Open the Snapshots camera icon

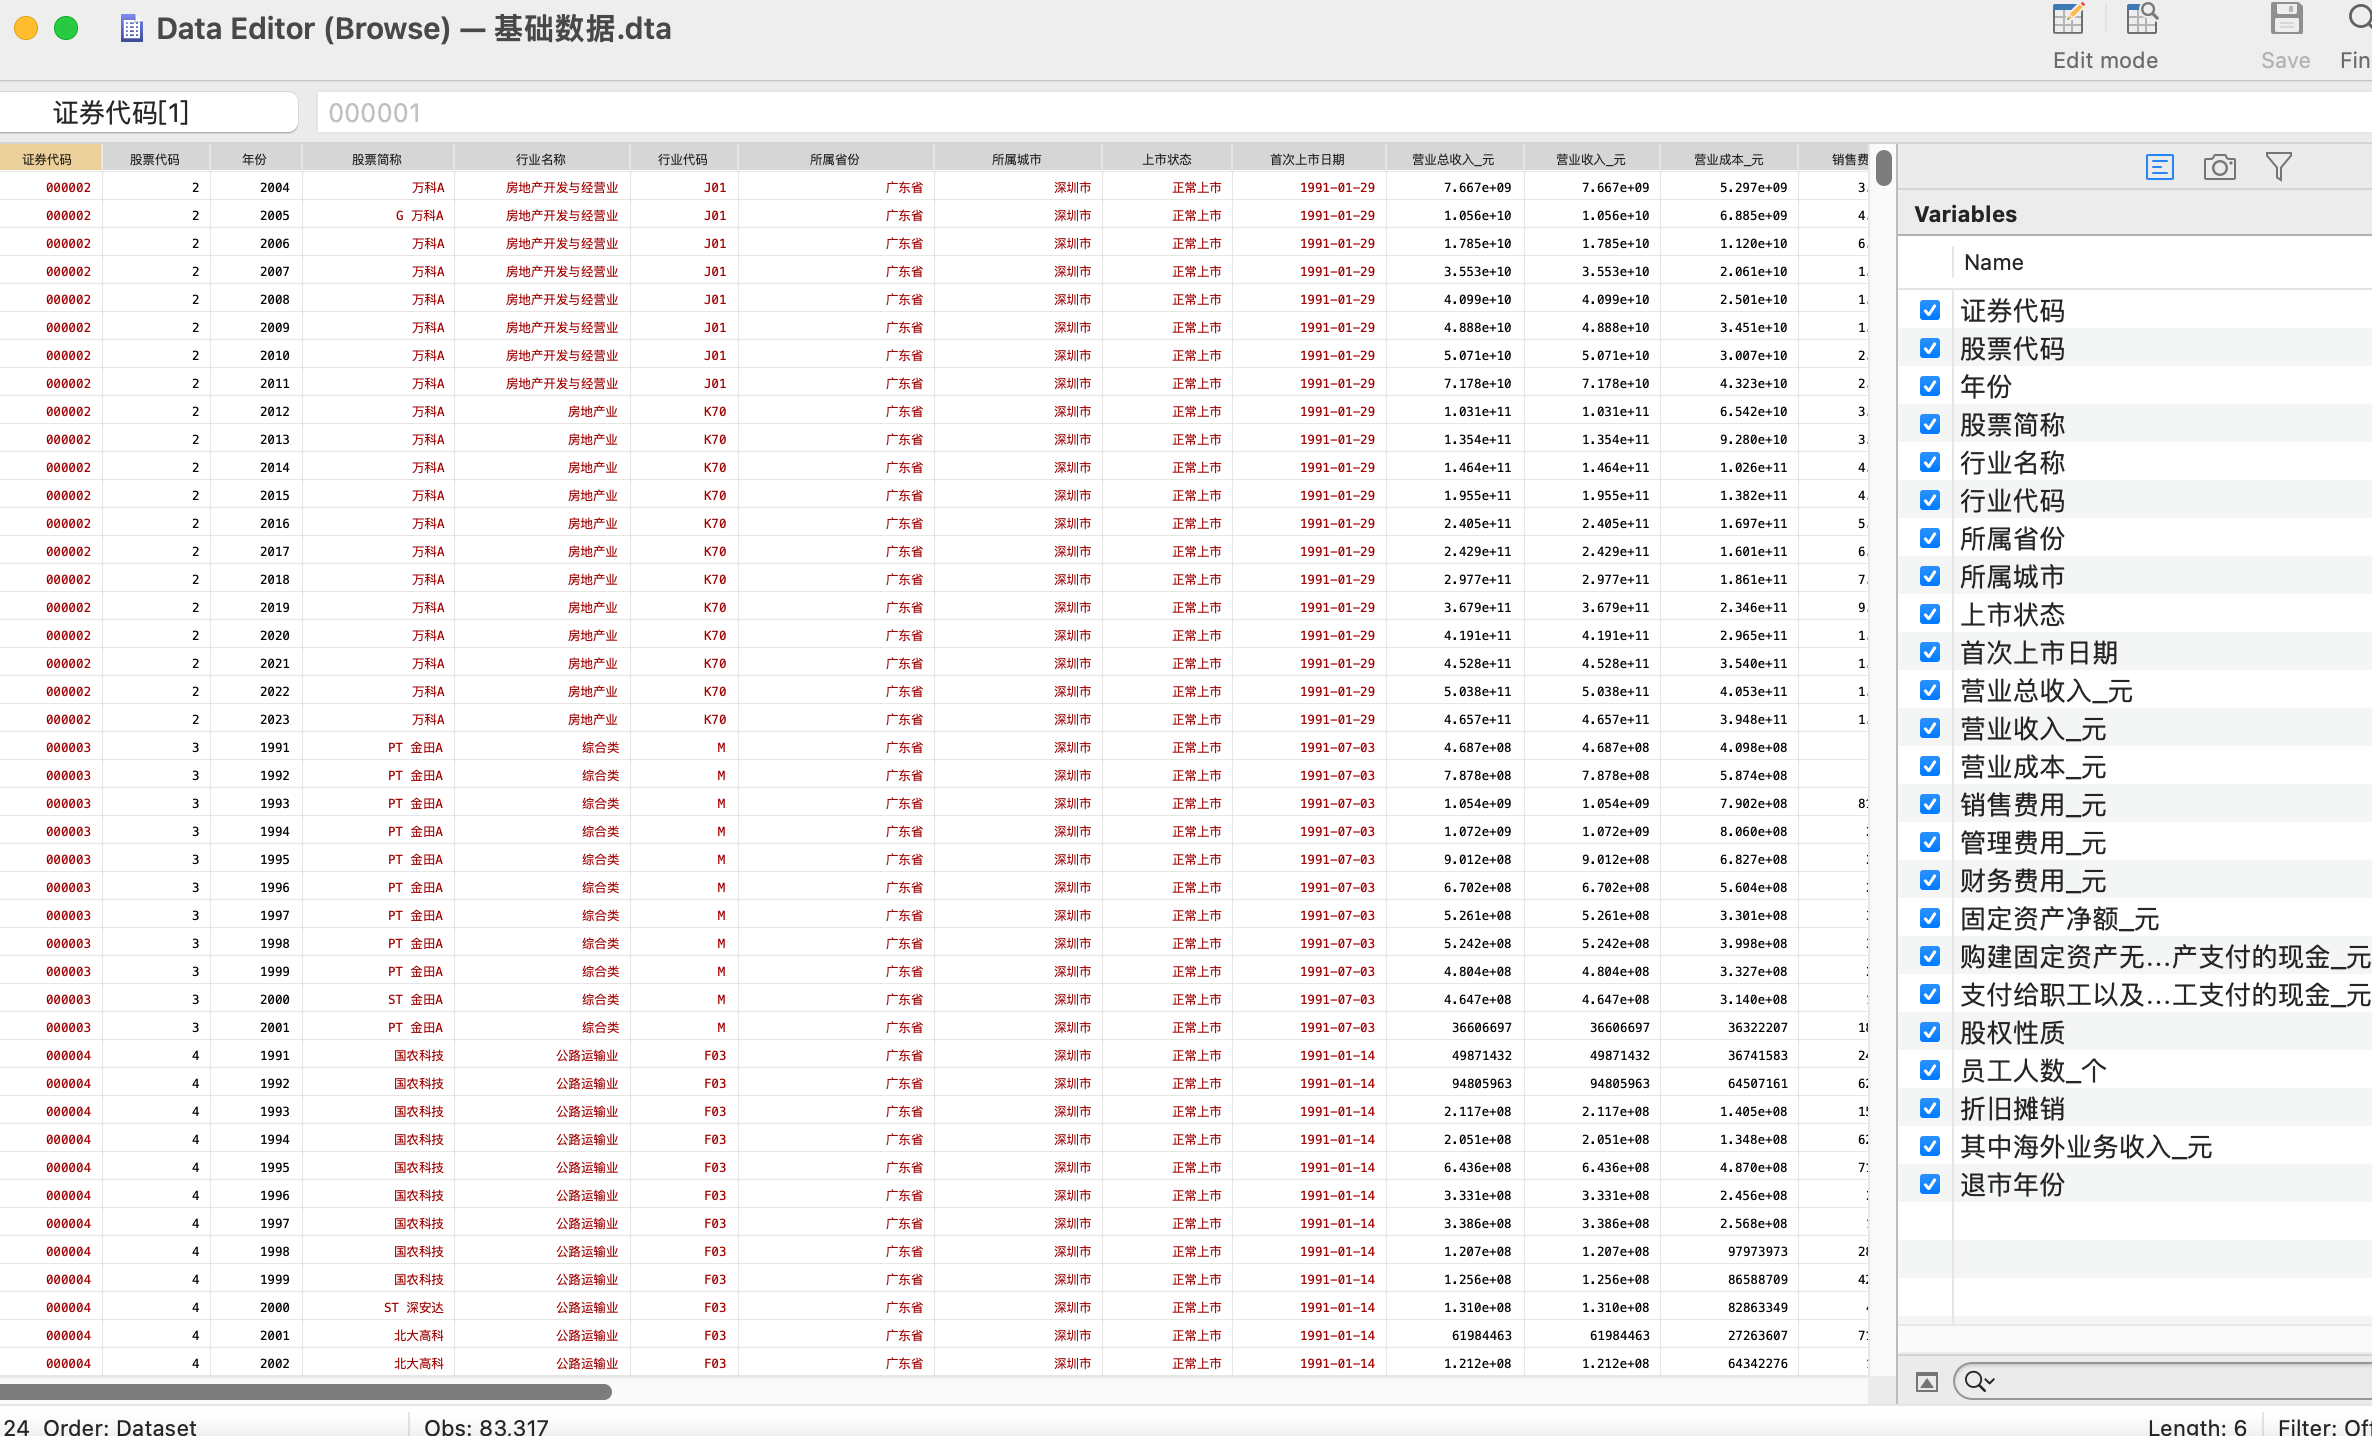coord(2219,167)
